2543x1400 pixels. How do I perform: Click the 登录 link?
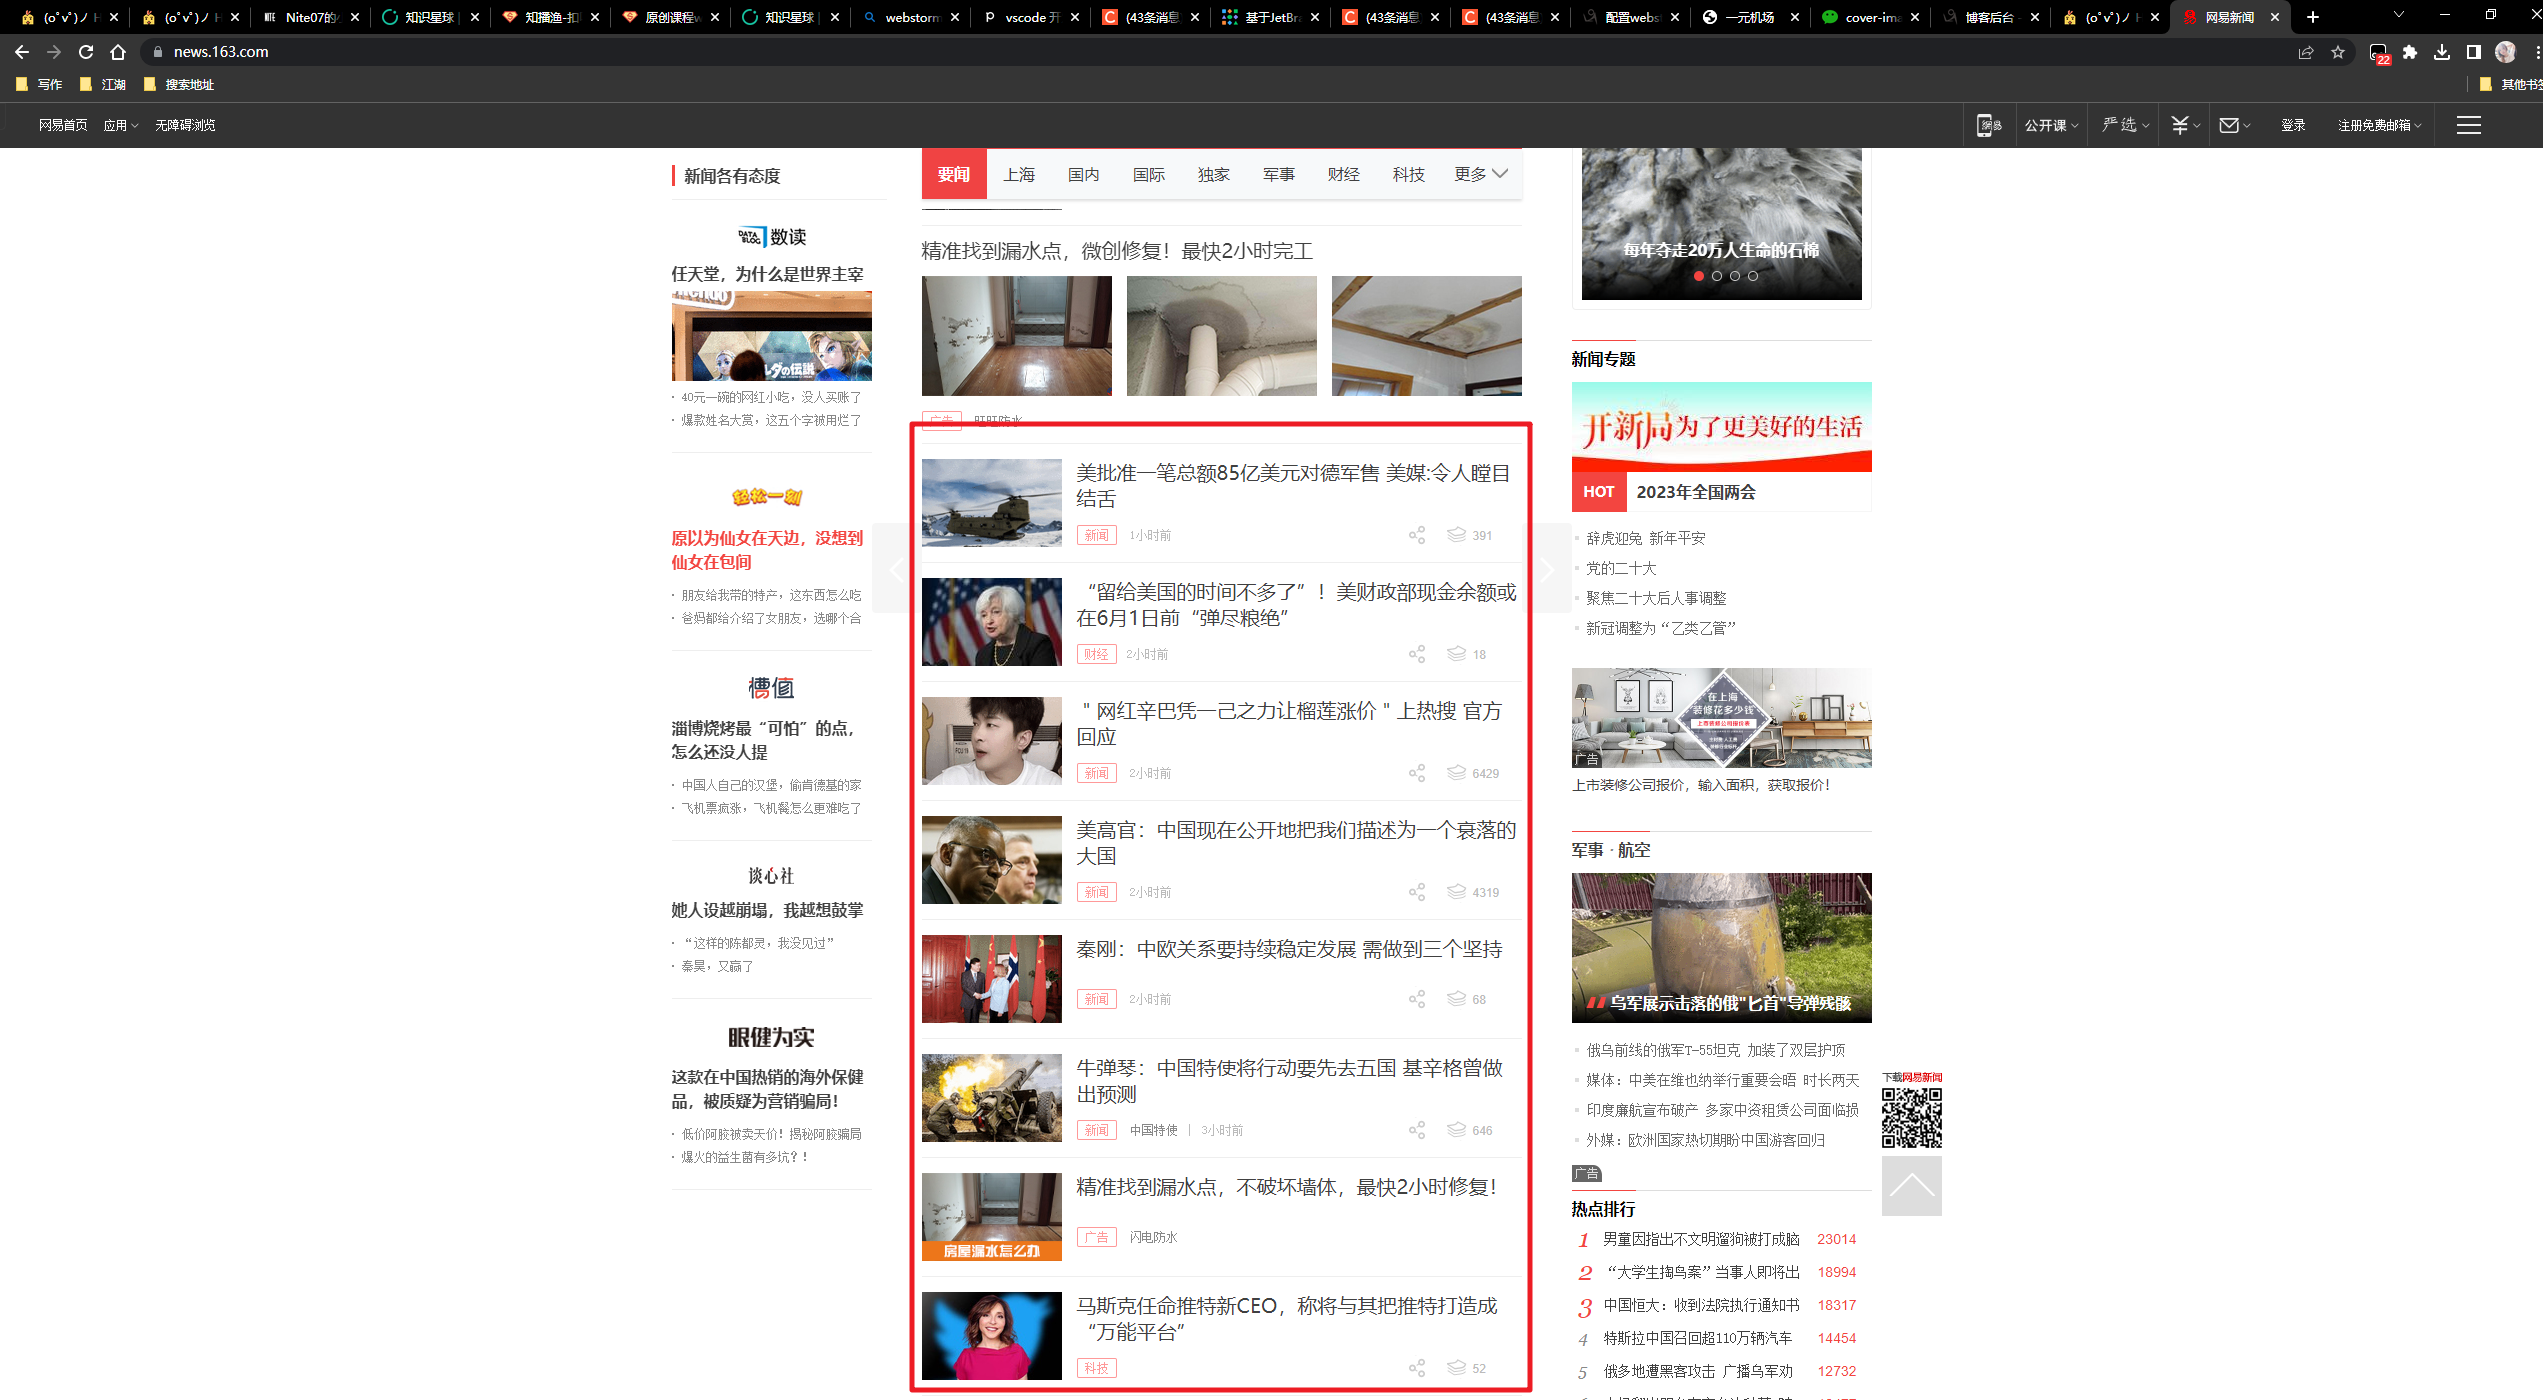coord(2293,124)
